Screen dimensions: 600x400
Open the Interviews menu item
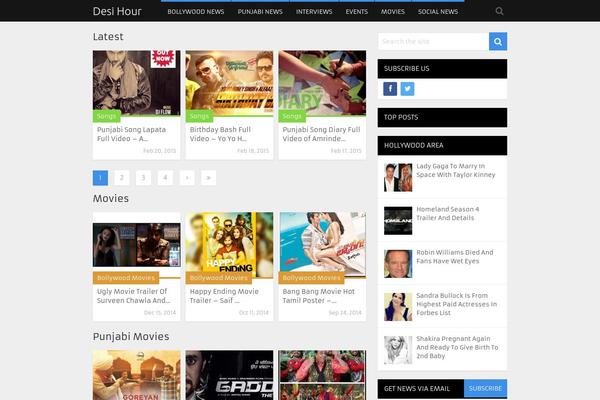314,12
